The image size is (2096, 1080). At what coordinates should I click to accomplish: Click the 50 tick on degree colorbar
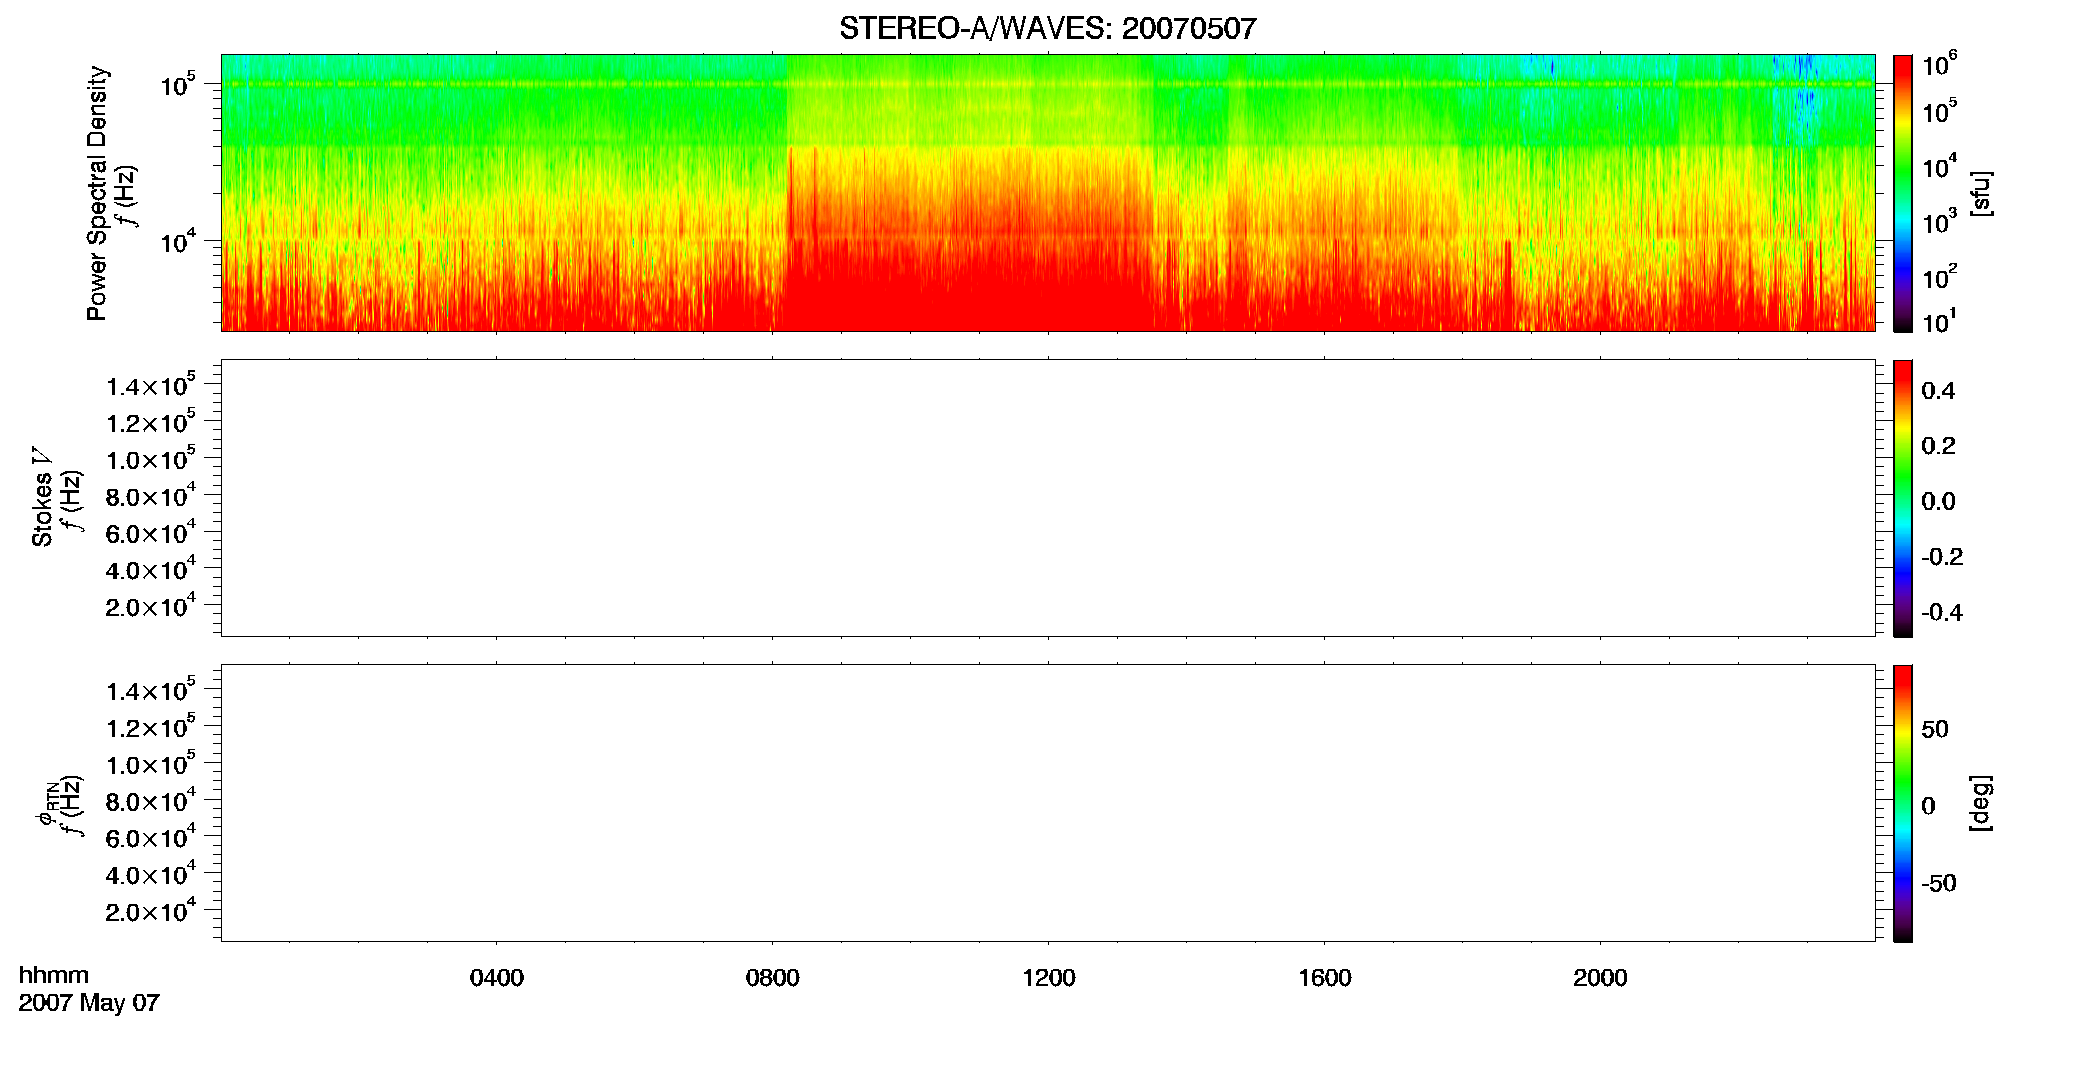click(1935, 729)
